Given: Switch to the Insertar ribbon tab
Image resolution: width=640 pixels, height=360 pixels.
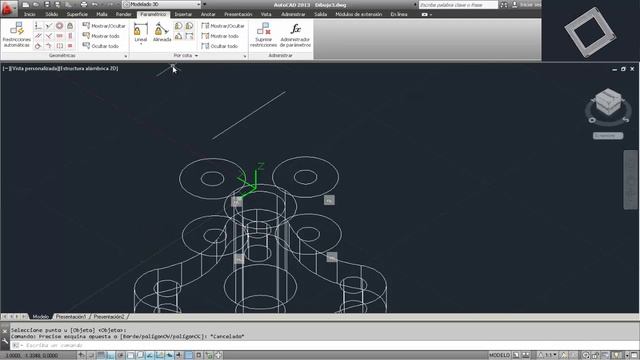Looking at the screenshot, I should click(183, 14).
